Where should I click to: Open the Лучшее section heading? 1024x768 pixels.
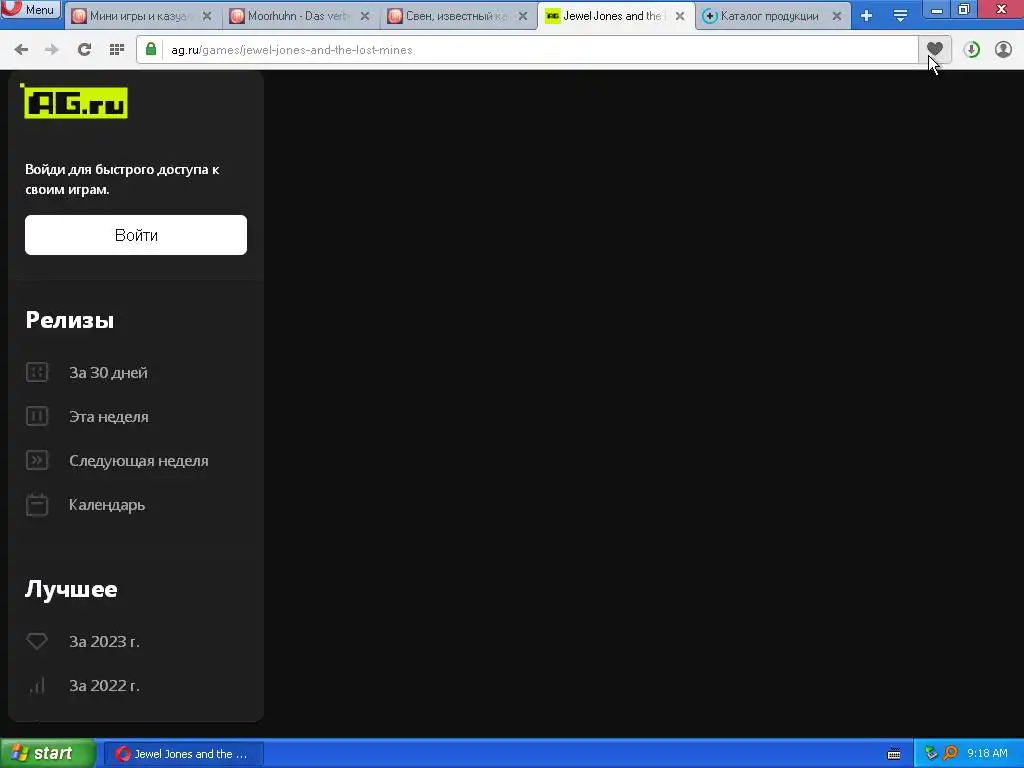71,589
